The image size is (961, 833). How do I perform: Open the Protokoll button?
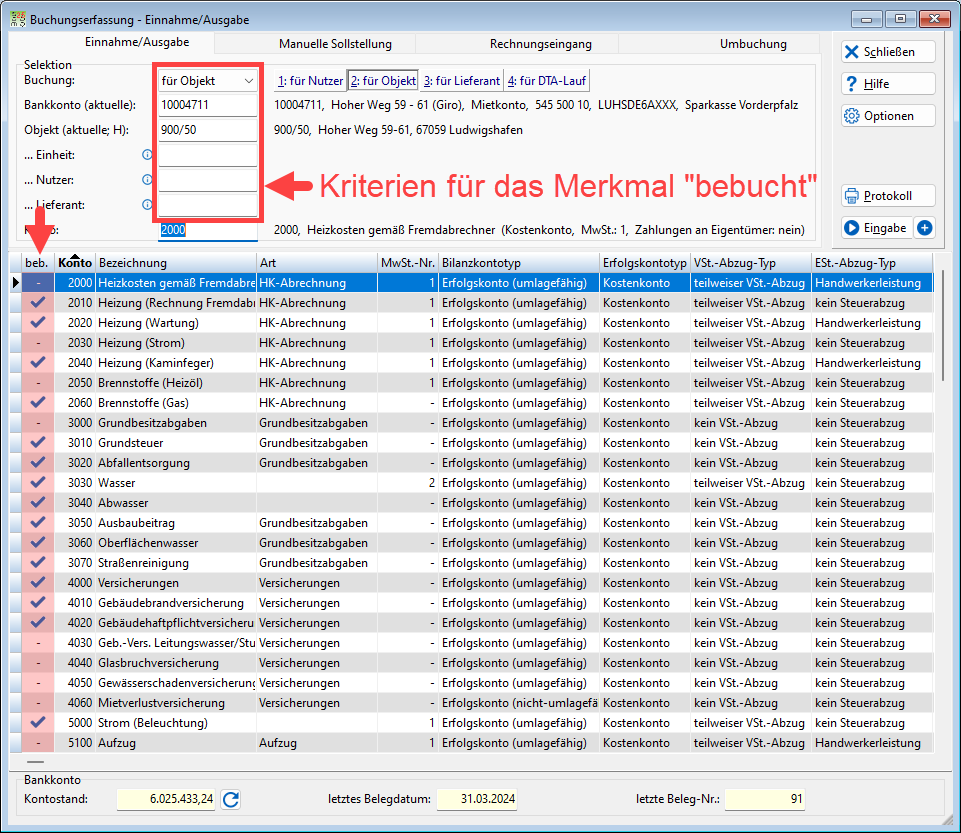pyautogui.click(x=888, y=196)
